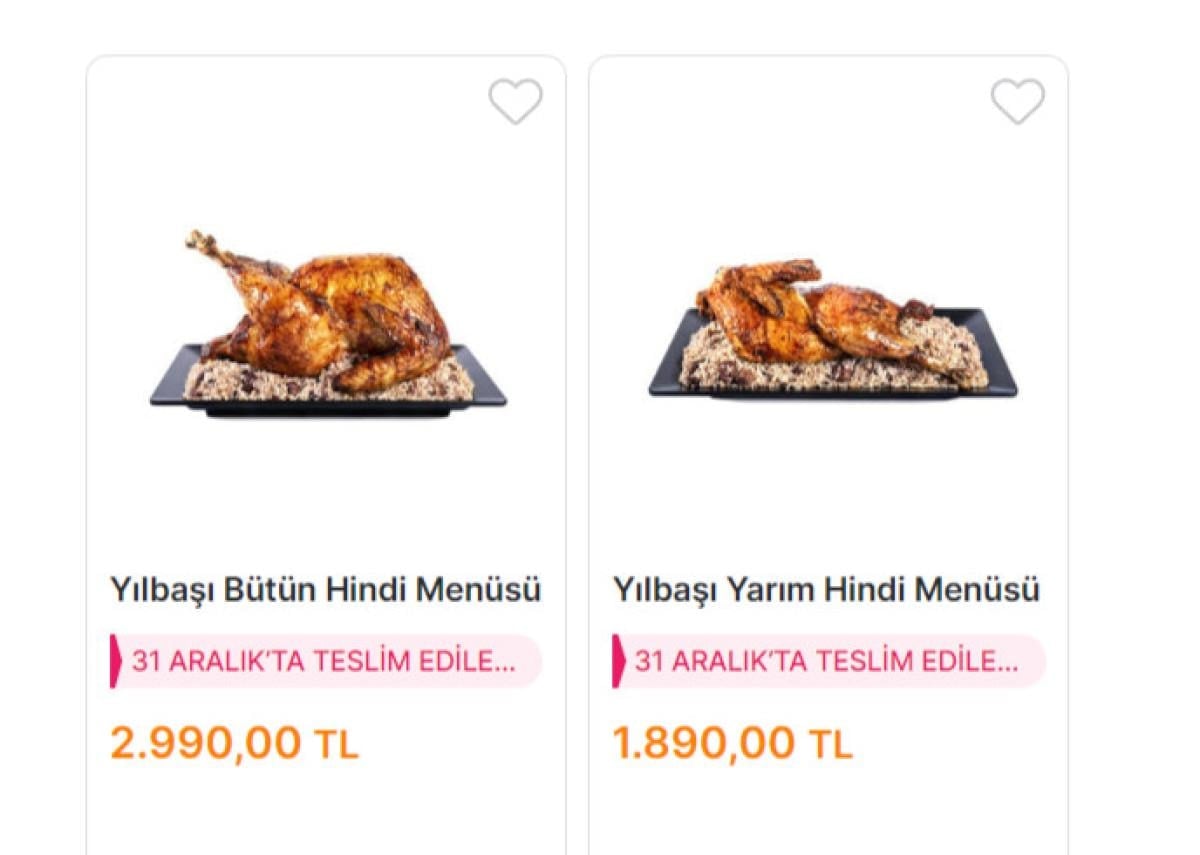1200x855 pixels.
Task: Open the Yılbaşı Bütün Hindi Menüsü title link
Action: pyautogui.click(x=326, y=590)
